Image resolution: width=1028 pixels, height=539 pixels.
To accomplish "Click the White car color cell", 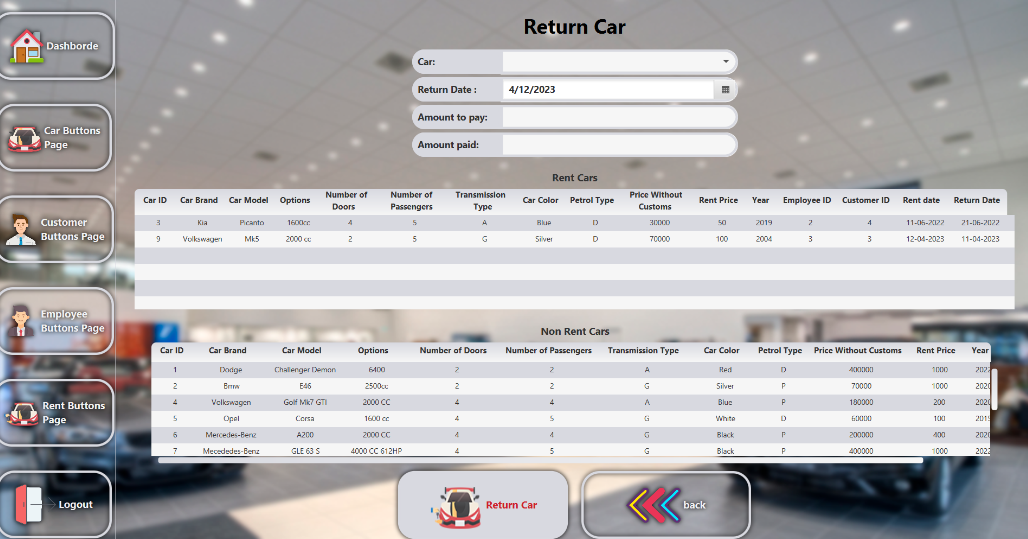I will [725, 418].
